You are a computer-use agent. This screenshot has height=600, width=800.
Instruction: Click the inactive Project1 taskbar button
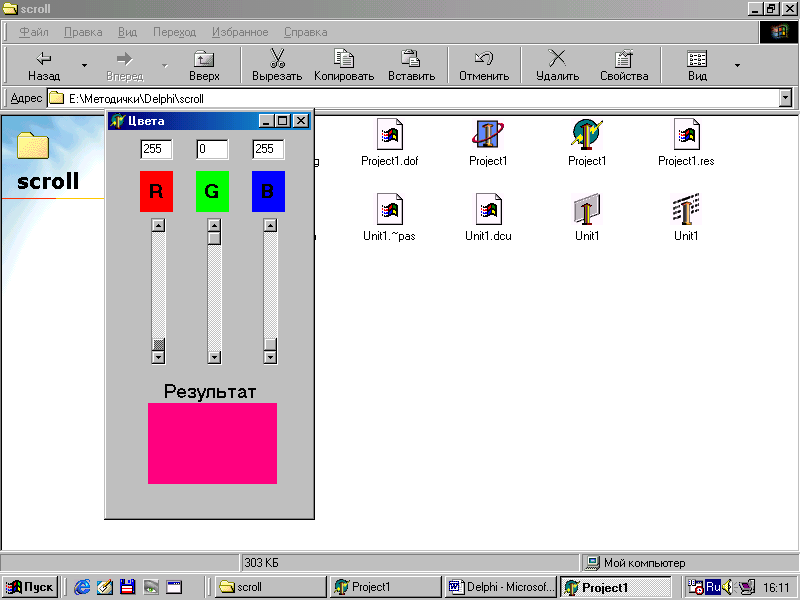(x=386, y=587)
